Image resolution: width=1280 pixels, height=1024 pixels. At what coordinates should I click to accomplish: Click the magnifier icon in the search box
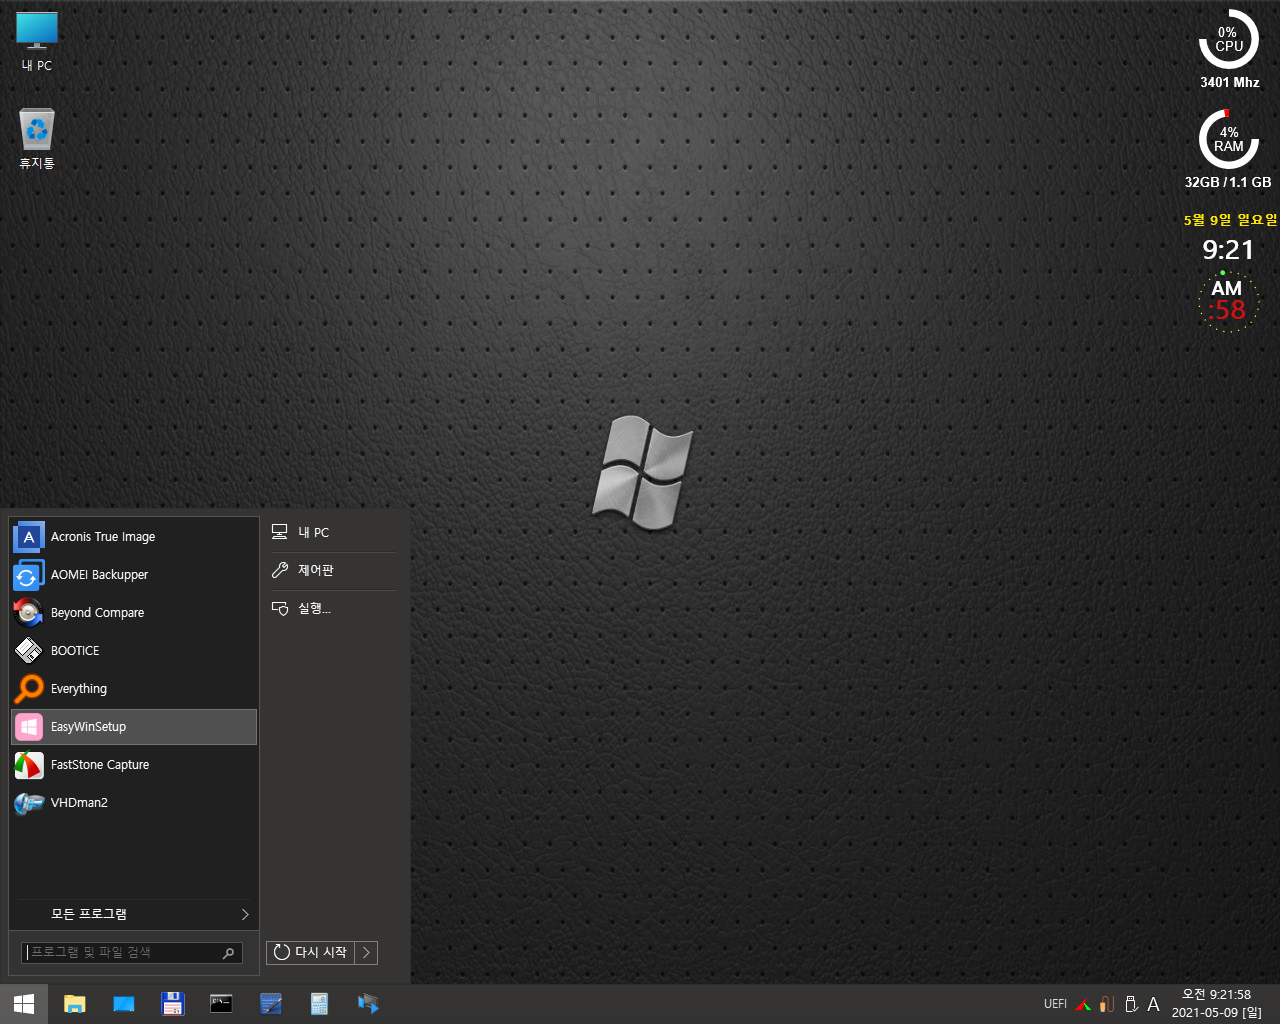[228, 953]
